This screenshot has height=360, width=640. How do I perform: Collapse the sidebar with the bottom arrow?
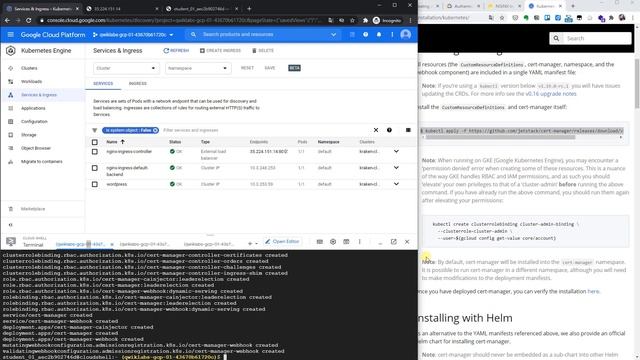(x=11, y=225)
